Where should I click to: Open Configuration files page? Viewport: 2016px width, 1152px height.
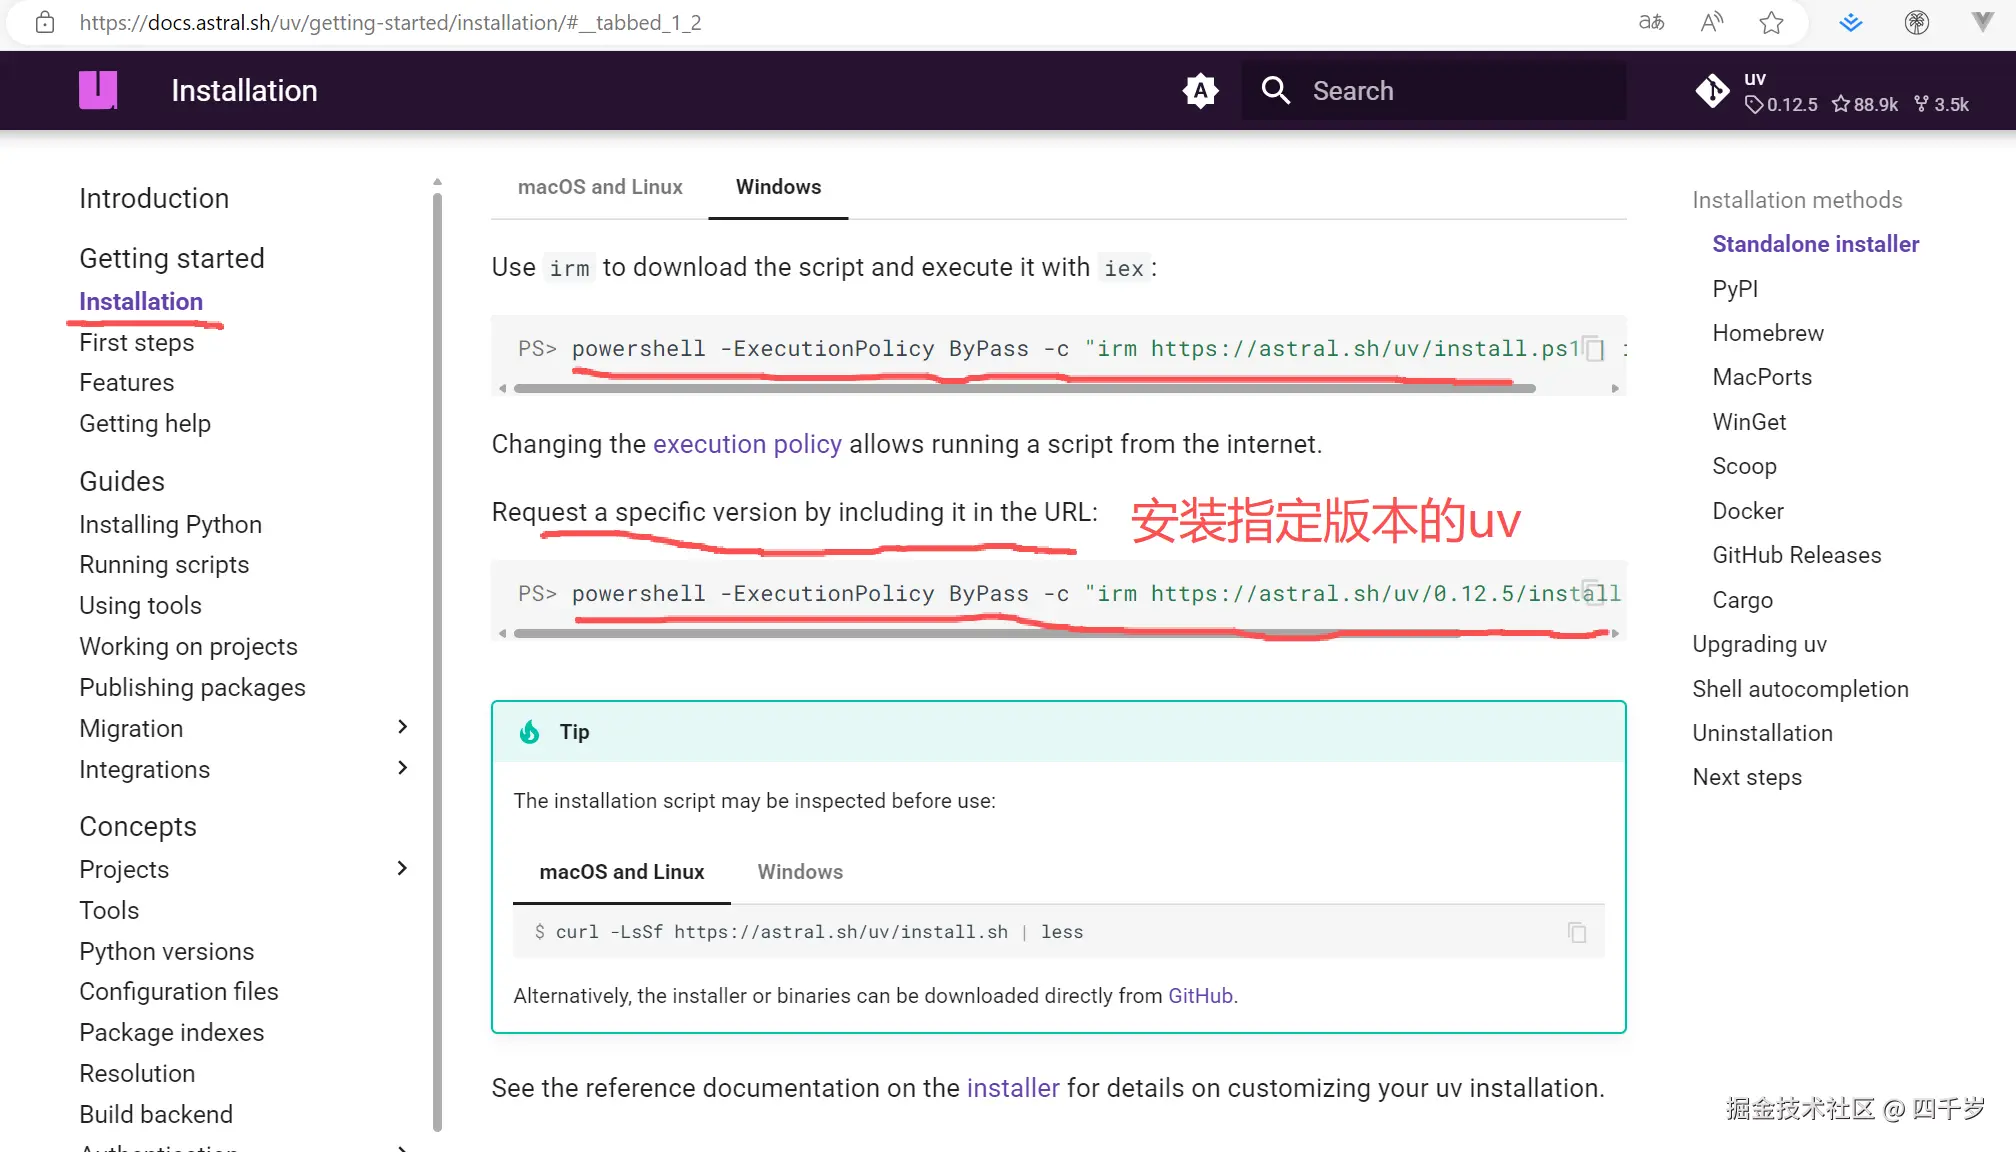click(179, 991)
